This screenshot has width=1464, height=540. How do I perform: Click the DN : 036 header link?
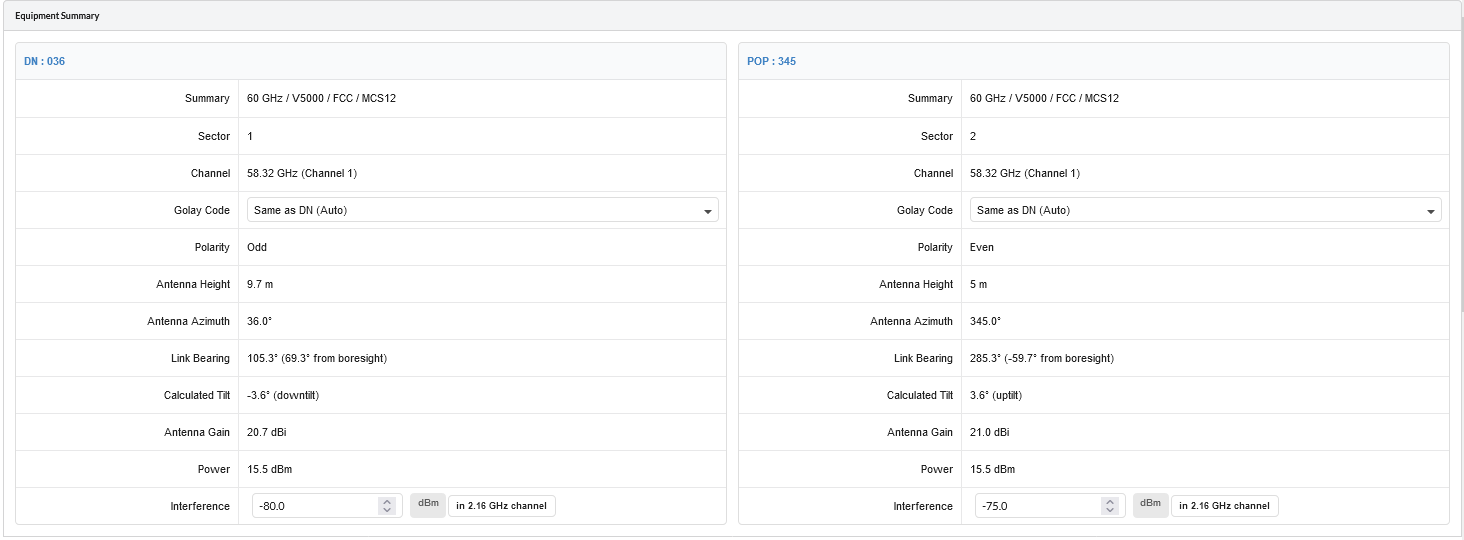(x=45, y=62)
